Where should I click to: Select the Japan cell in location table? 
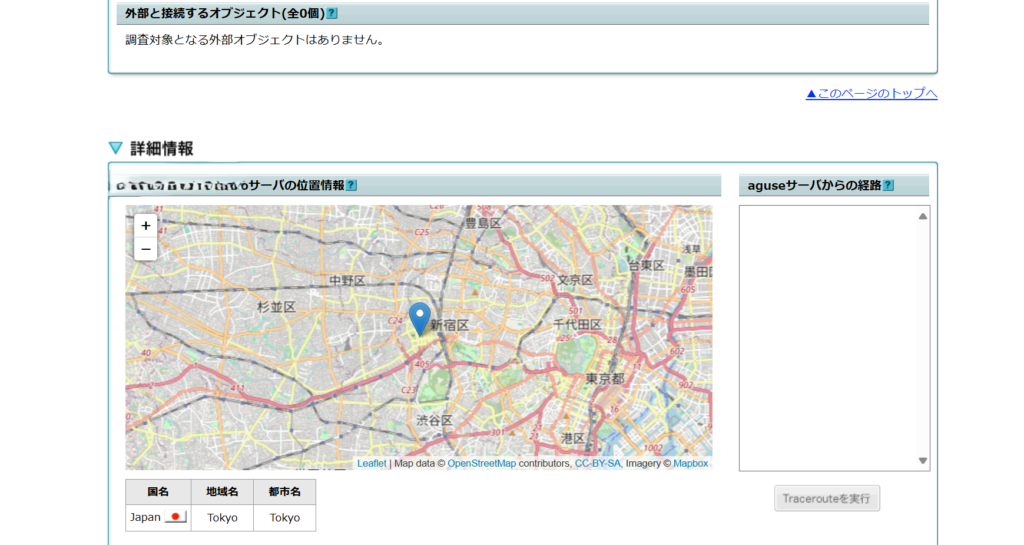tap(158, 518)
